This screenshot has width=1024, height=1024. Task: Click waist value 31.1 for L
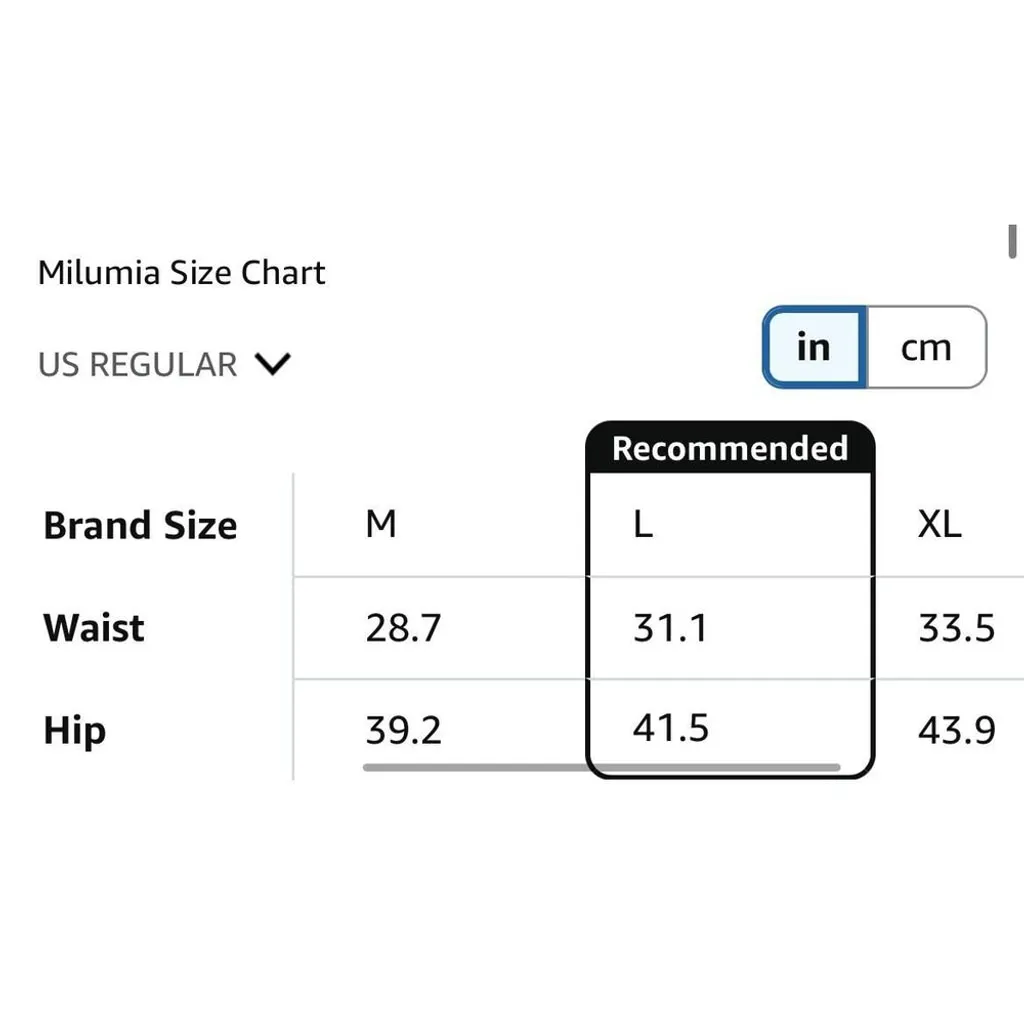tap(670, 628)
